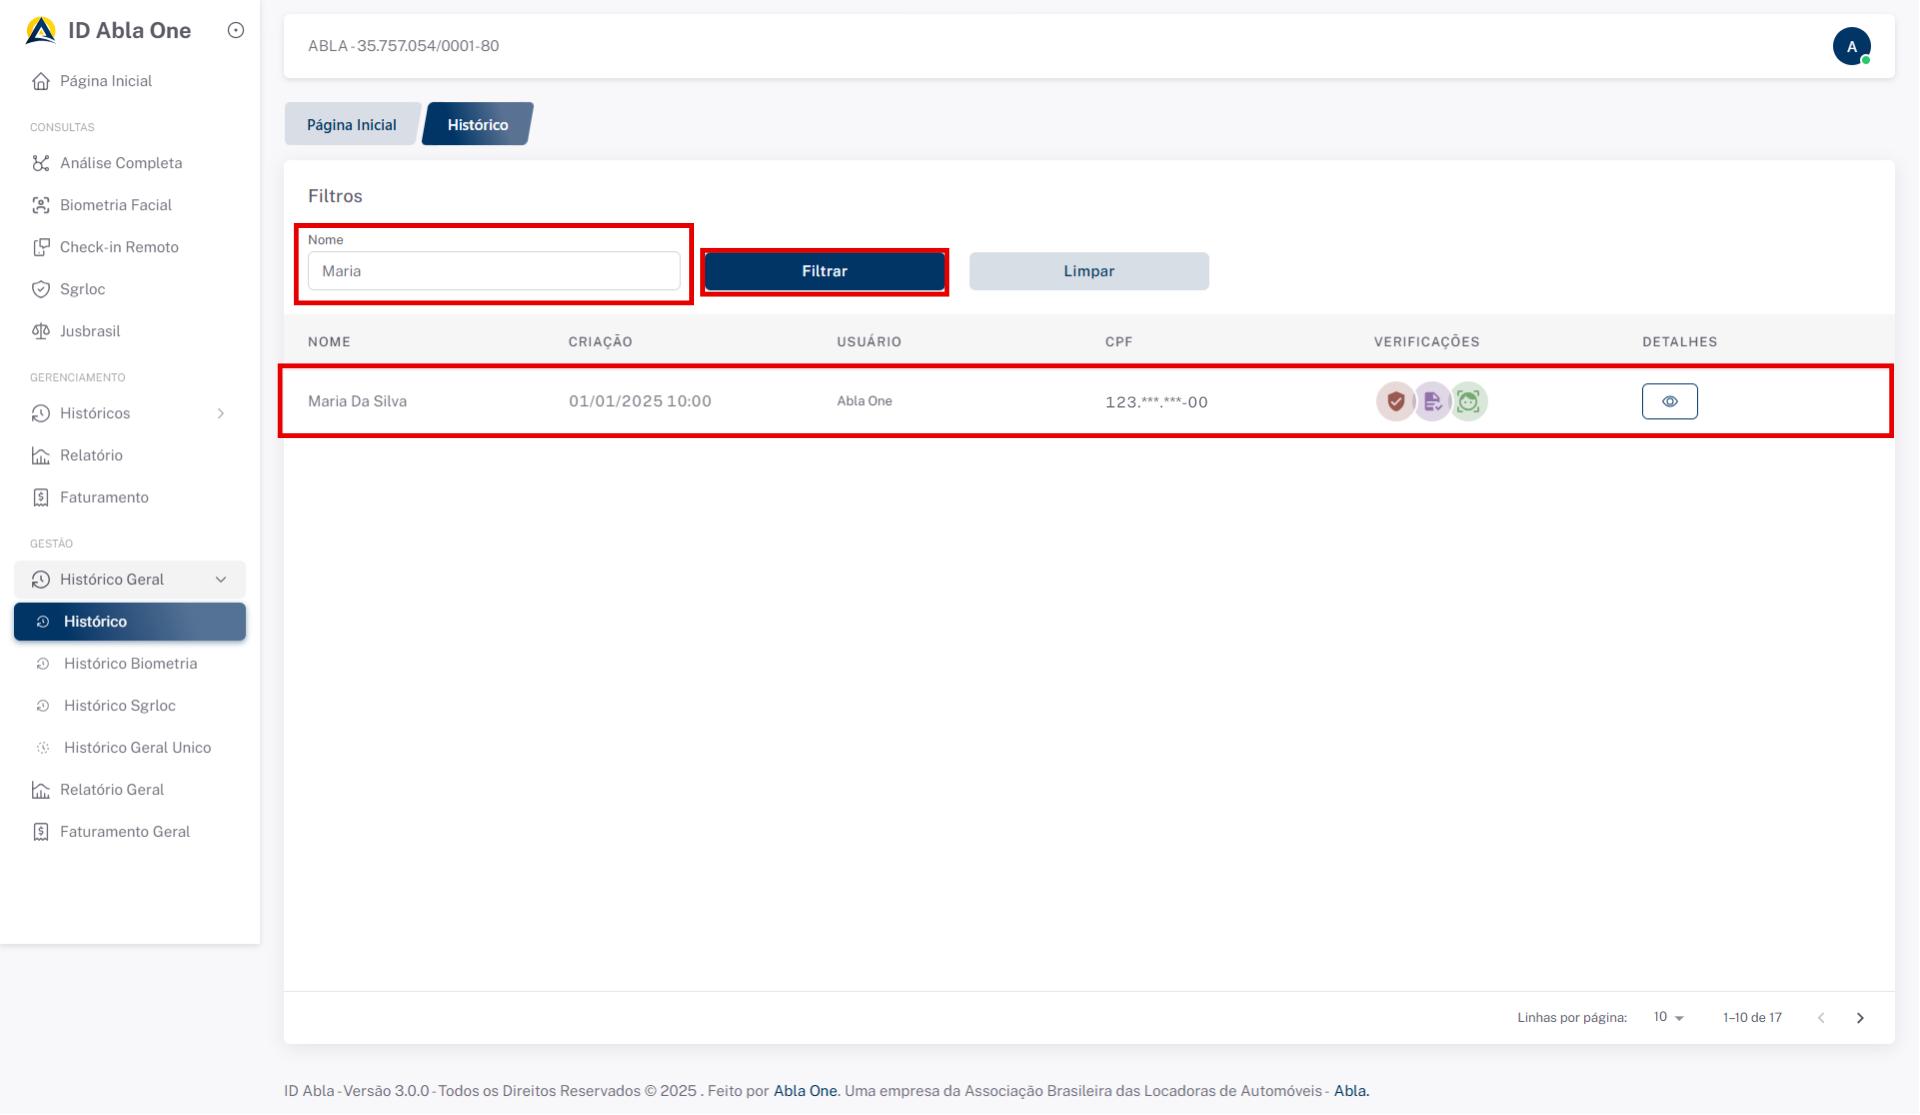
Task: Click the ID Abla One logo
Action: pos(41,30)
